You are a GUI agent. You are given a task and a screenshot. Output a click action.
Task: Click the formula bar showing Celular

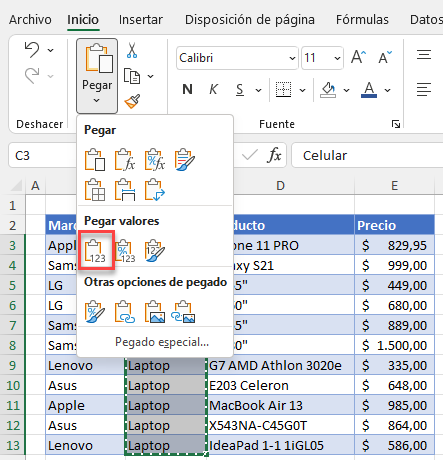[x=367, y=155]
